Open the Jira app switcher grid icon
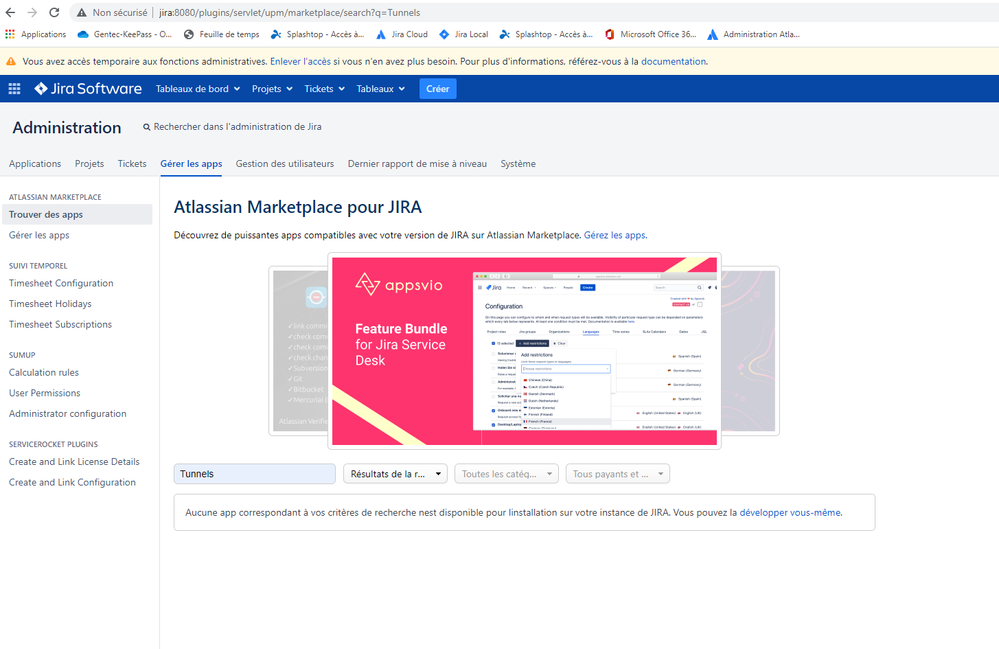Viewport: 999px width, 649px height. click(14, 89)
